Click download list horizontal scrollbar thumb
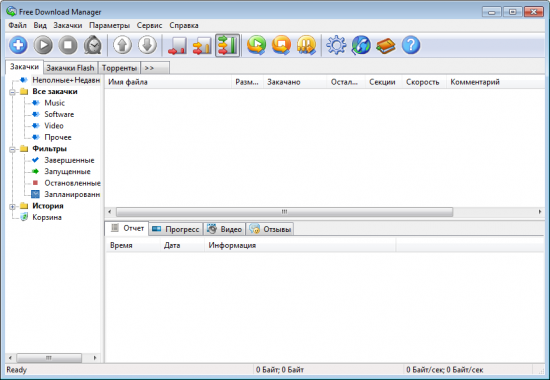 [284, 212]
